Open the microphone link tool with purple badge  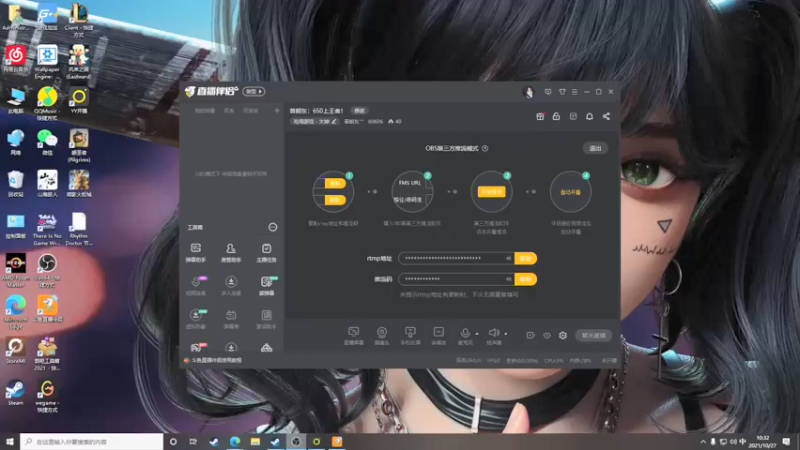196,286
